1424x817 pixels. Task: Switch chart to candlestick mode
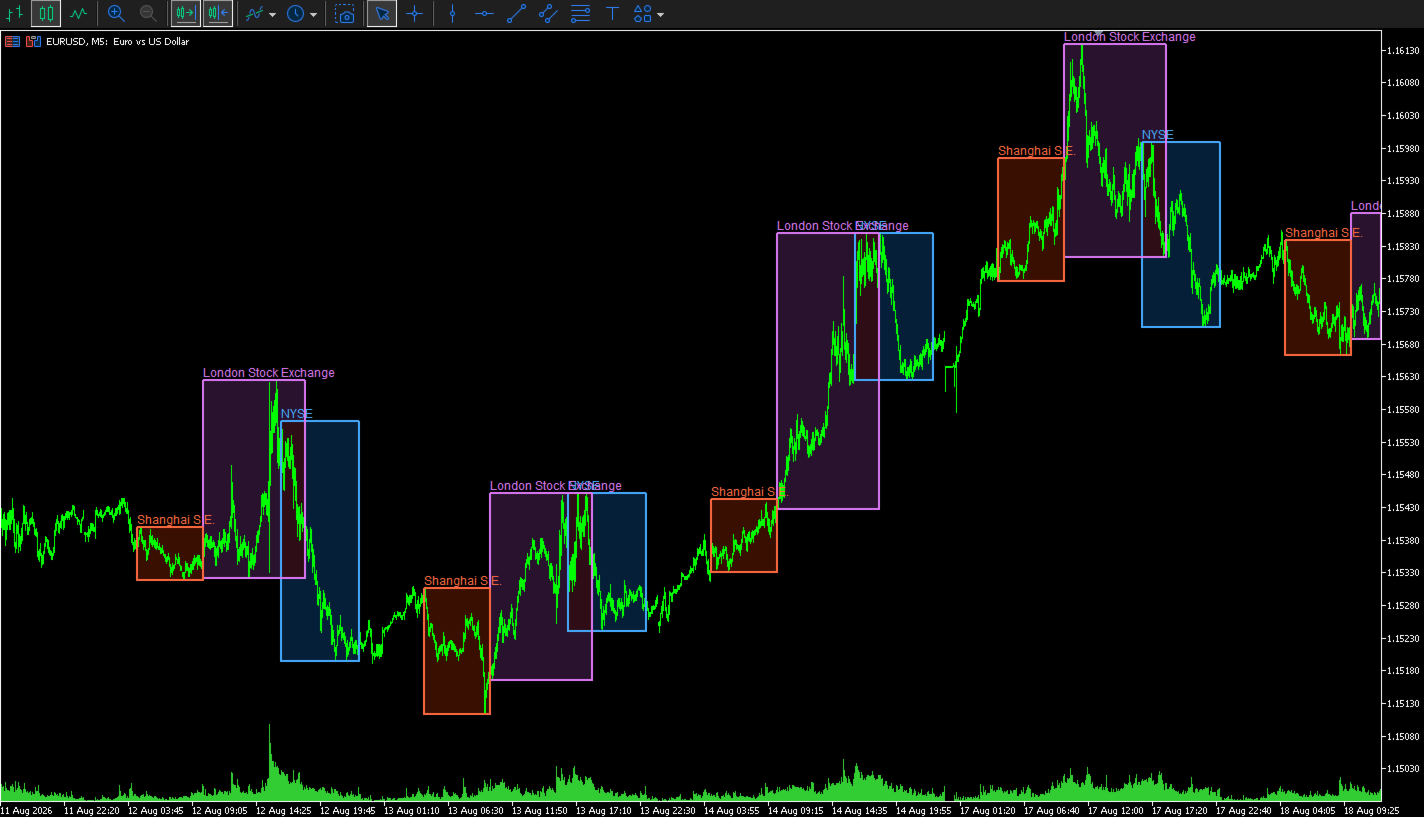[x=46, y=14]
